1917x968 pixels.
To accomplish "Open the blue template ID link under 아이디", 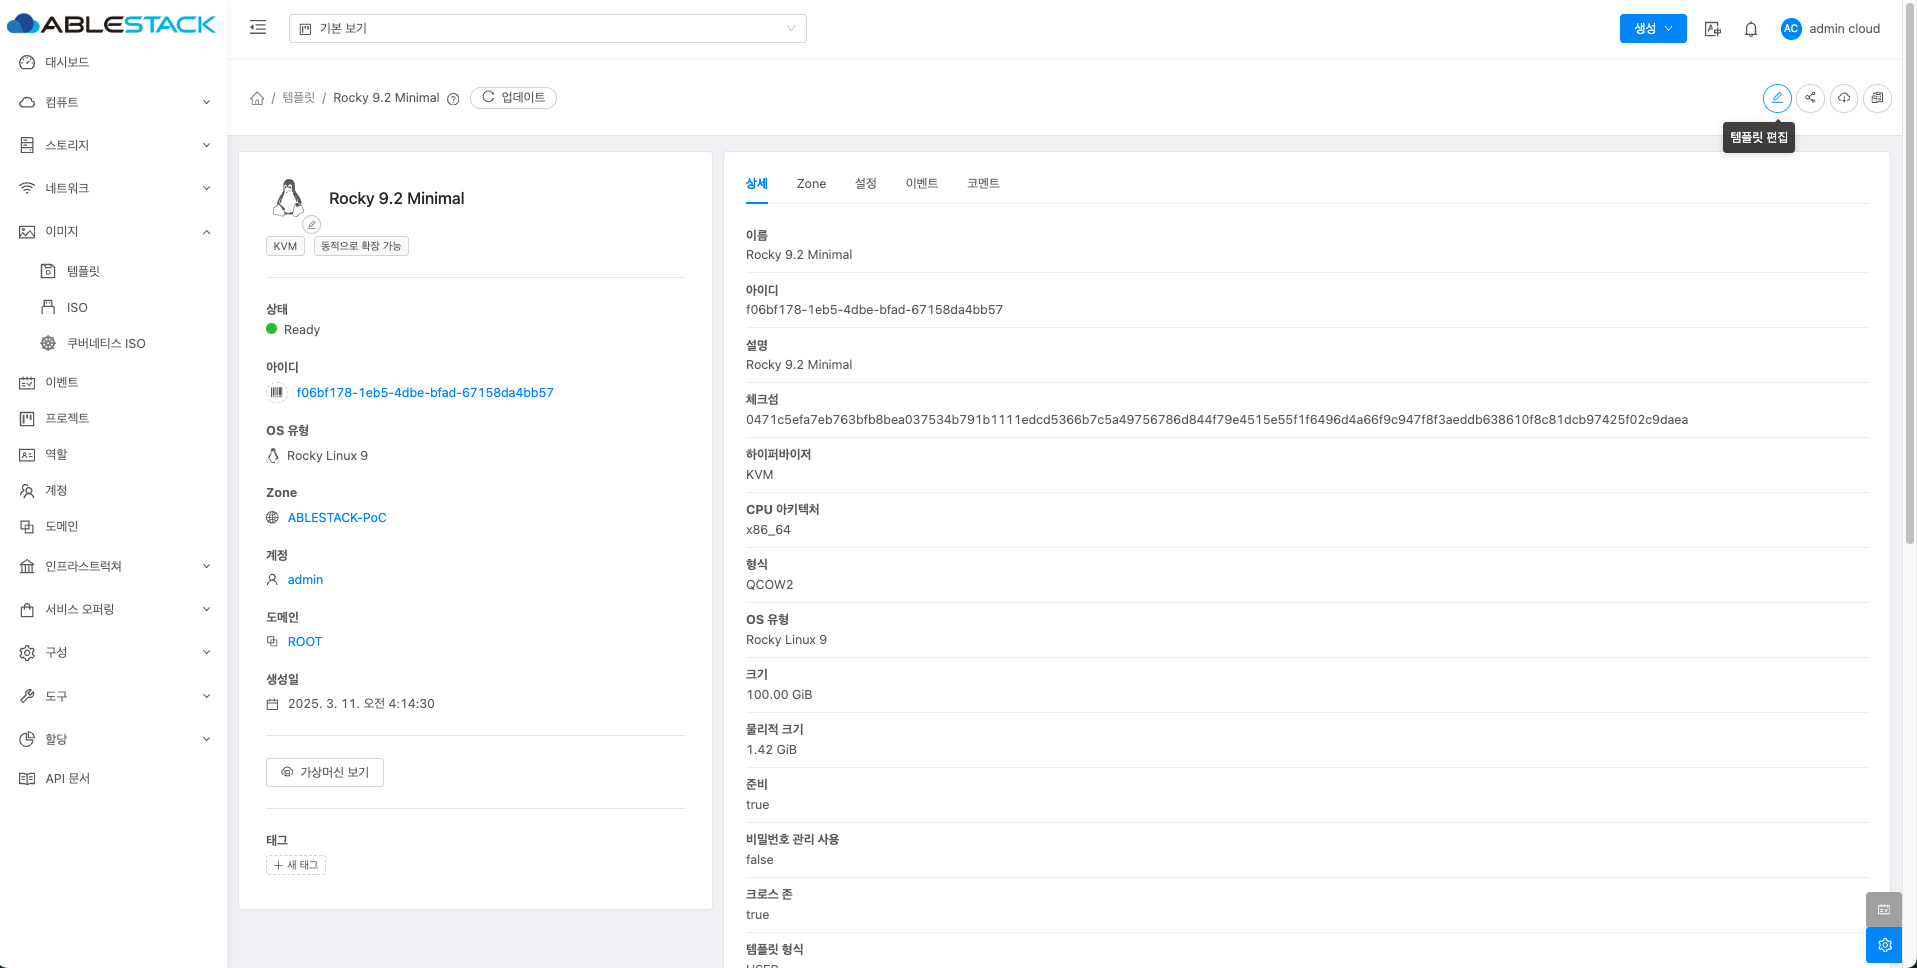I will coord(425,393).
